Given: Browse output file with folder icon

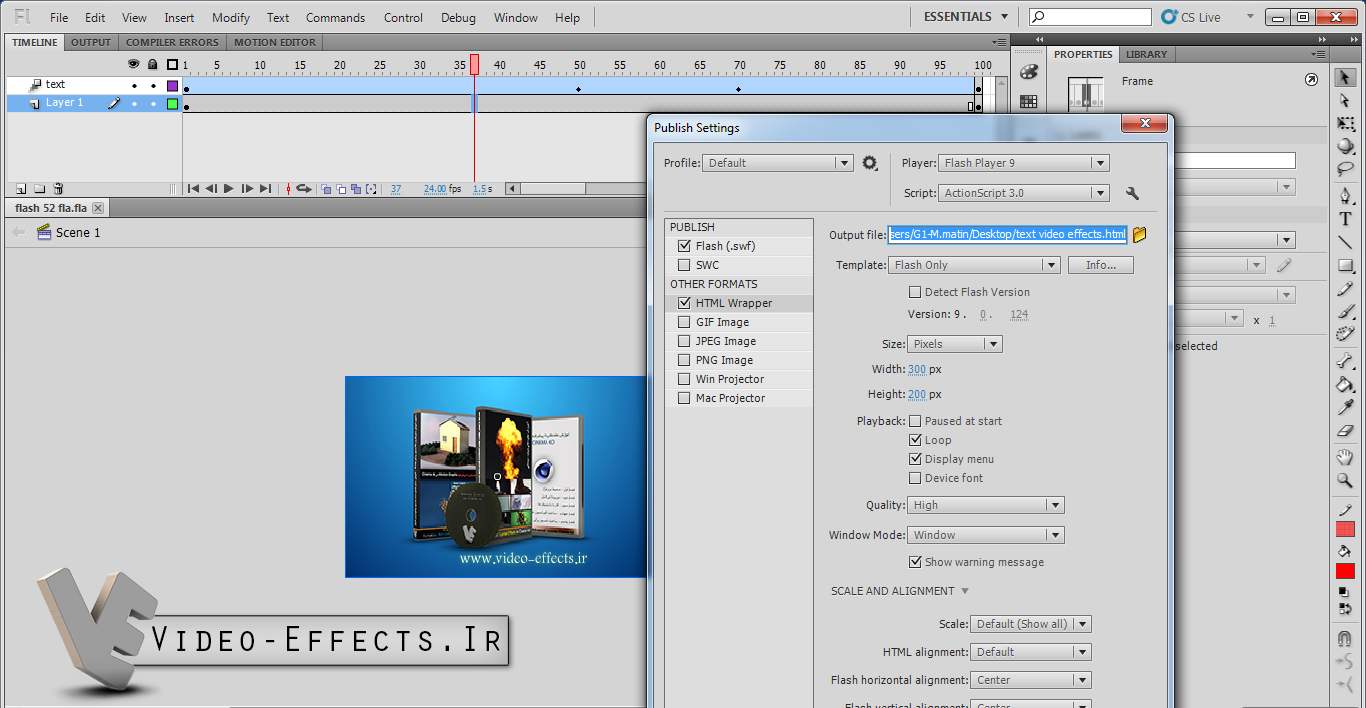Looking at the screenshot, I should tap(1139, 235).
